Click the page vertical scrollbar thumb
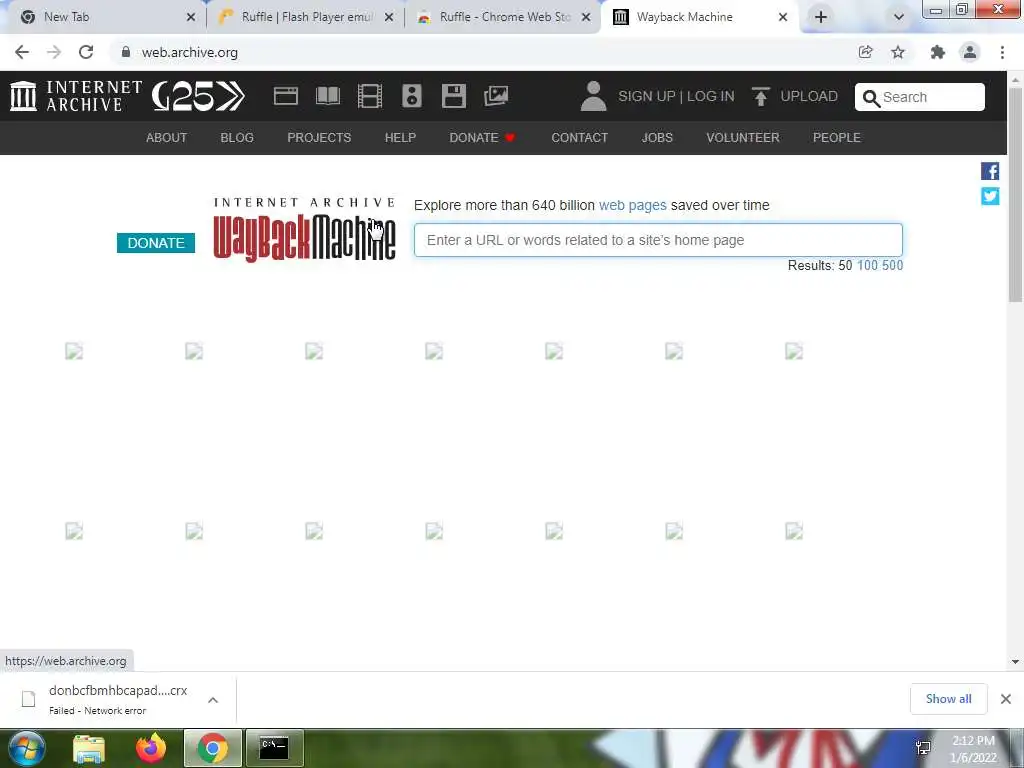Image resolution: width=1024 pixels, height=768 pixels. 1016,194
